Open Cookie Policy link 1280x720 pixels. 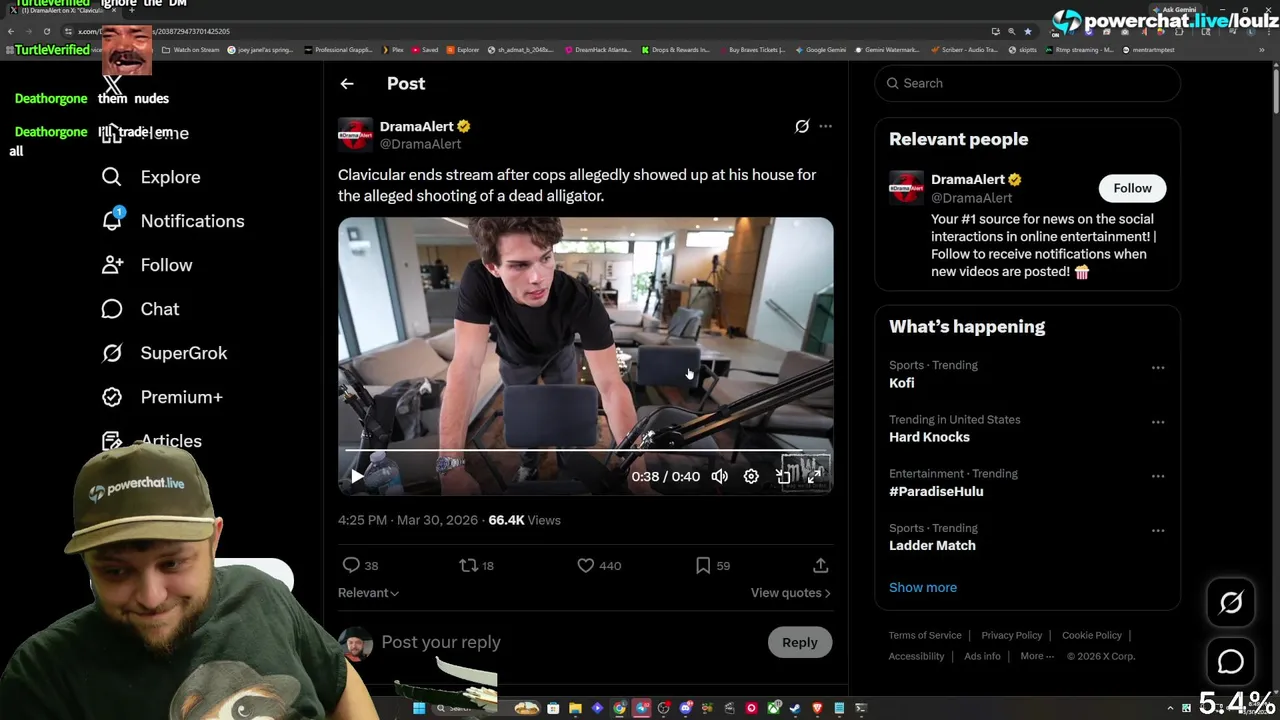click(x=1092, y=636)
